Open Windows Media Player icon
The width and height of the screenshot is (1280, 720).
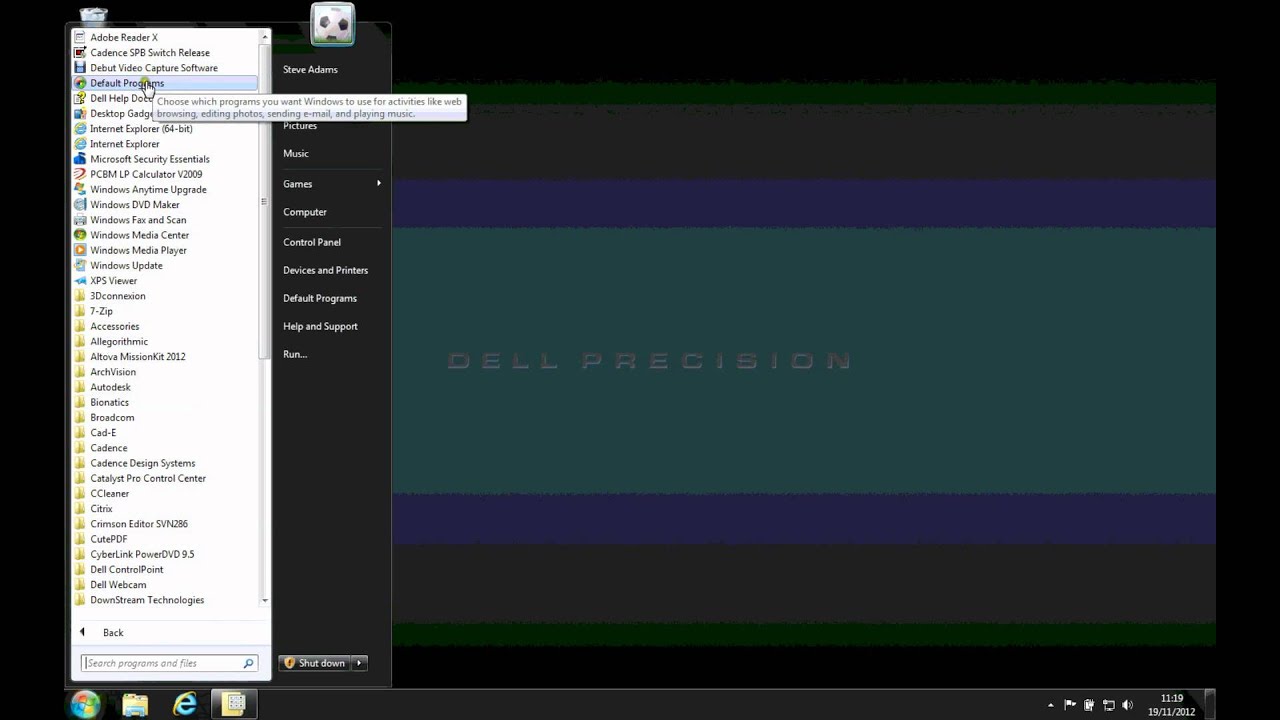pos(80,250)
